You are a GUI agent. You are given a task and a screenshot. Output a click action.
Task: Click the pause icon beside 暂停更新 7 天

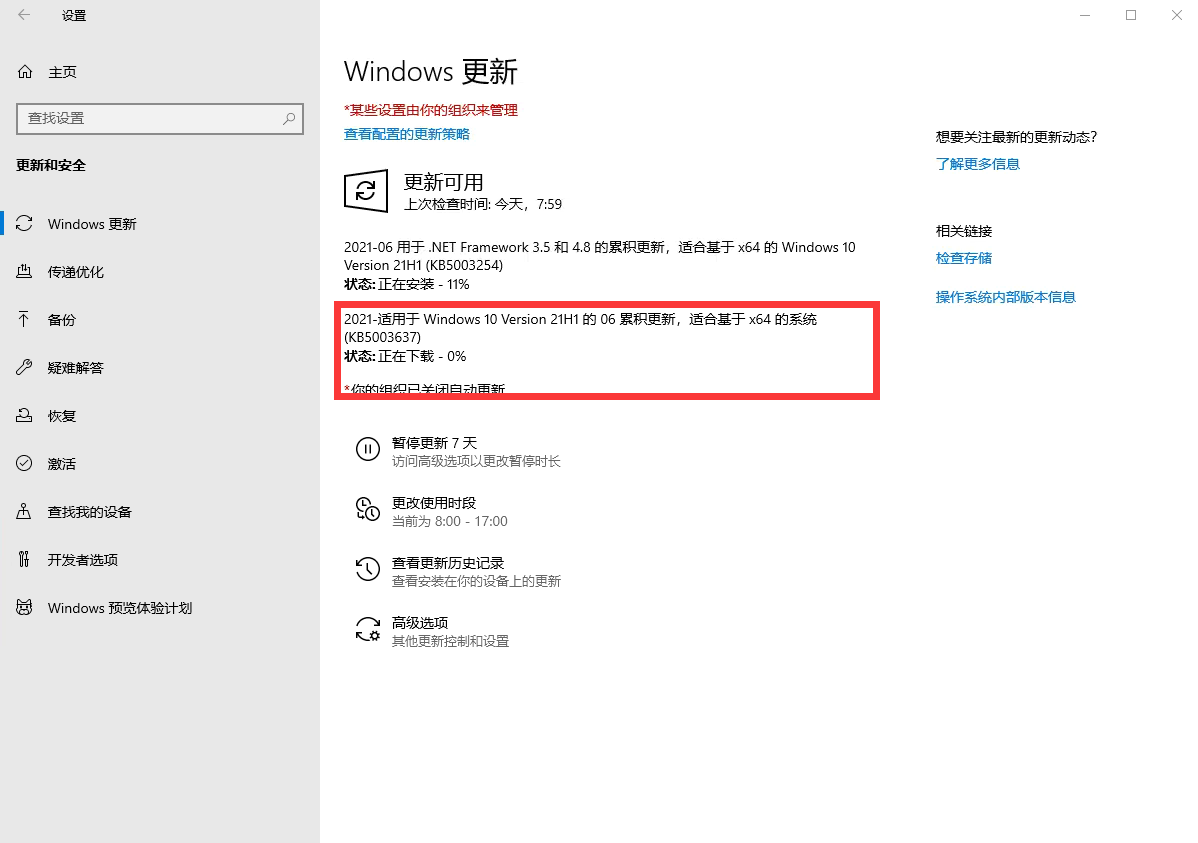coord(368,450)
